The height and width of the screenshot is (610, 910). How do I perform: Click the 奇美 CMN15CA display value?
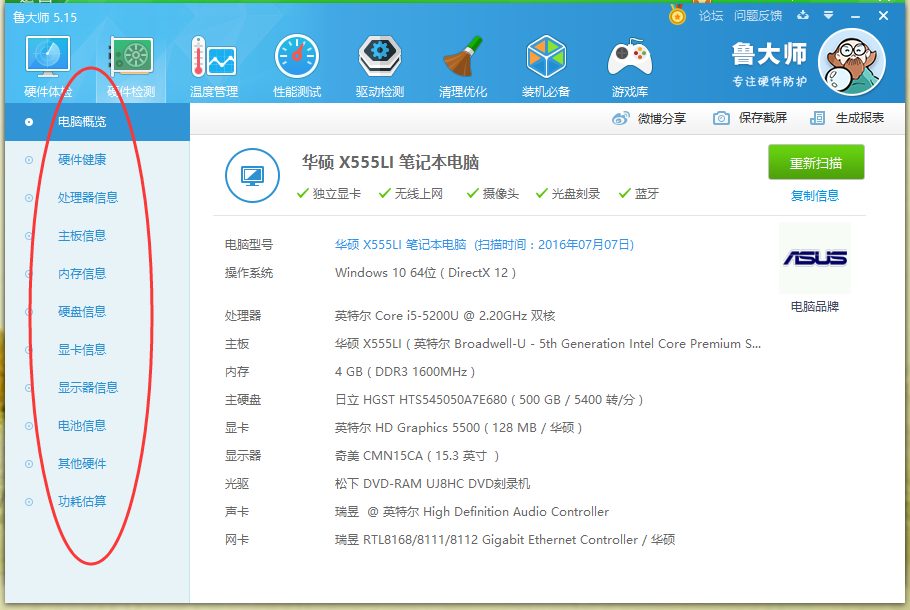417,456
